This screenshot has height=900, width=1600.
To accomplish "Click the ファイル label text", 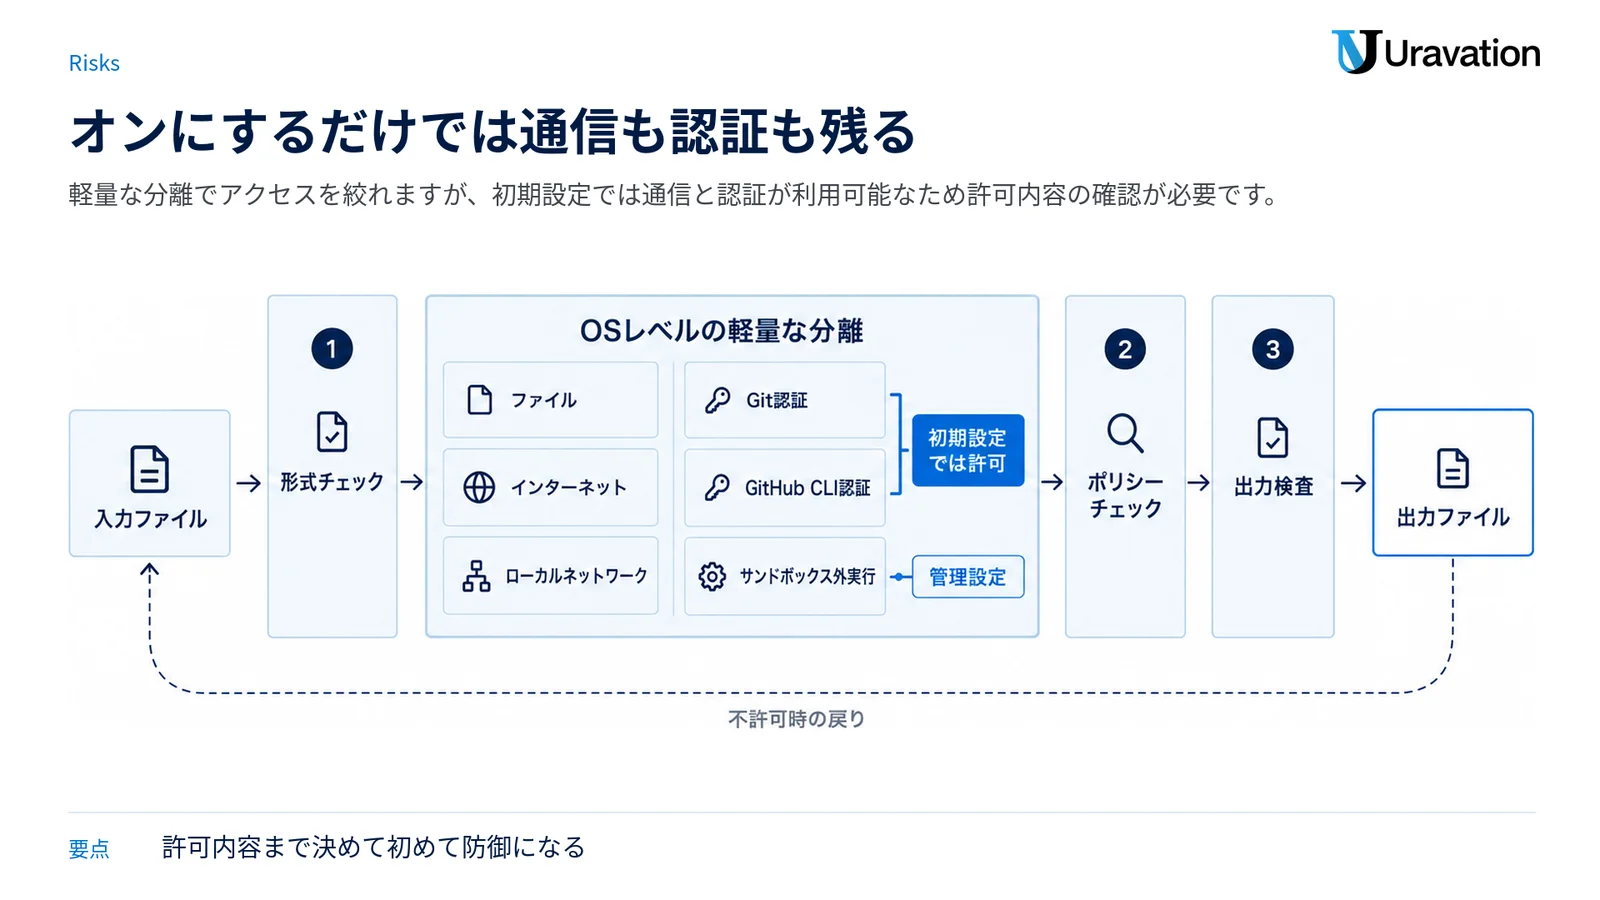I will click(543, 400).
